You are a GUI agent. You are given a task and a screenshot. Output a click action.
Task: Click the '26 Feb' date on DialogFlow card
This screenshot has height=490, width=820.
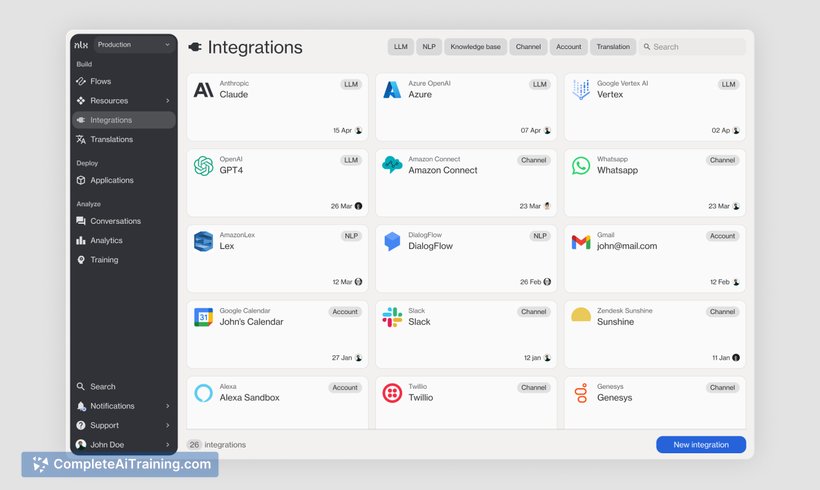[x=530, y=282]
